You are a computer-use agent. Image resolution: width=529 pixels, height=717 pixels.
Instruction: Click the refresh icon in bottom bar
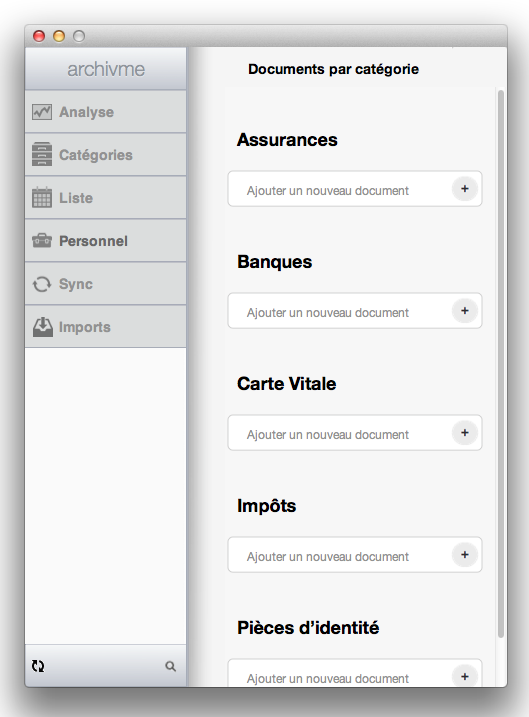point(38,666)
